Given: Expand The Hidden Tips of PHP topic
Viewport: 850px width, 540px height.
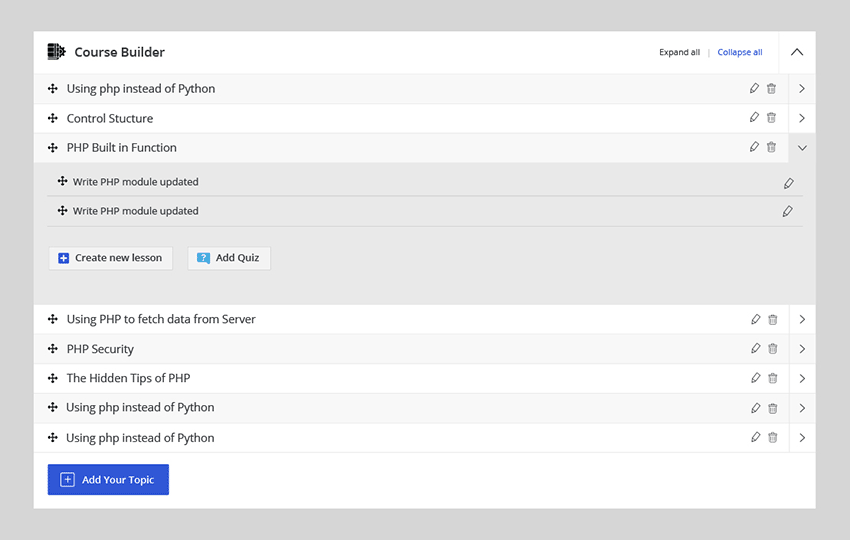Looking at the screenshot, I should (x=801, y=378).
